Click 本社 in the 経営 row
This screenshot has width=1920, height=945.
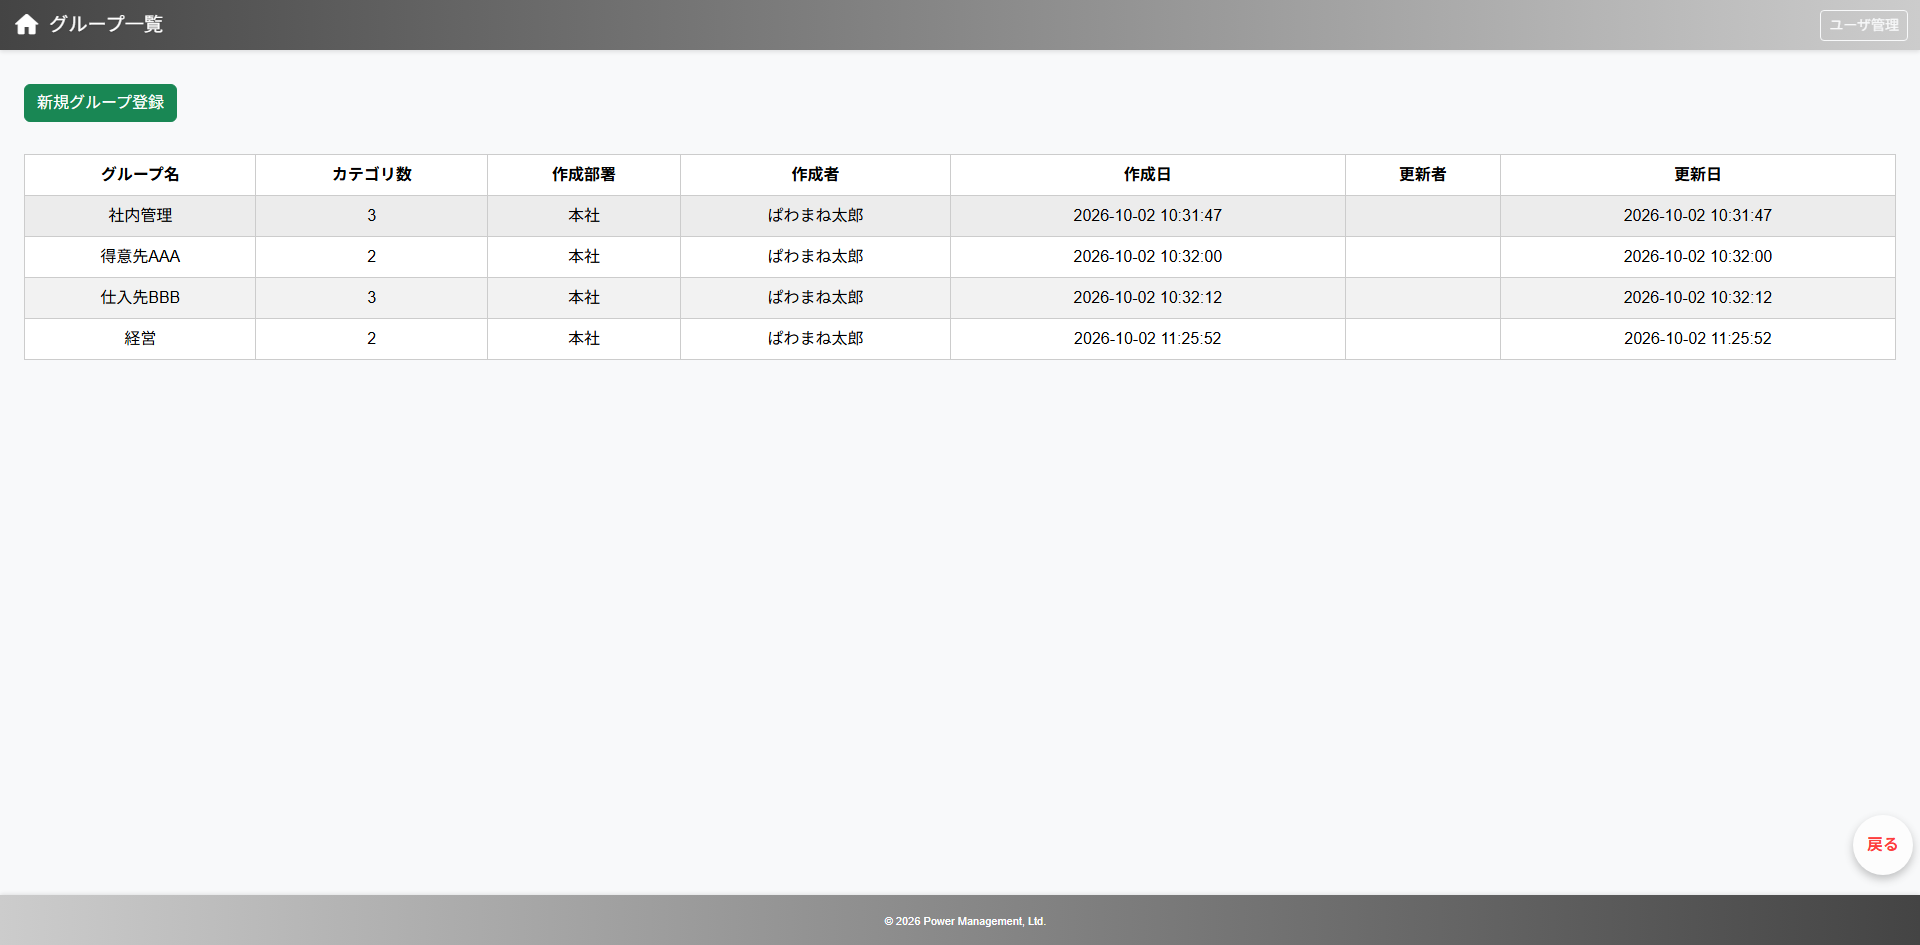[584, 339]
